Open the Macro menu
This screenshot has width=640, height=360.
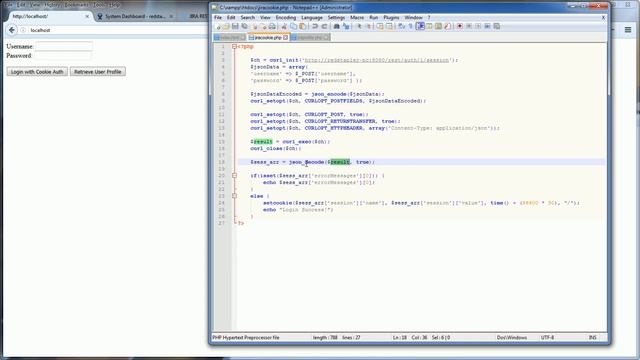[357, 18]
